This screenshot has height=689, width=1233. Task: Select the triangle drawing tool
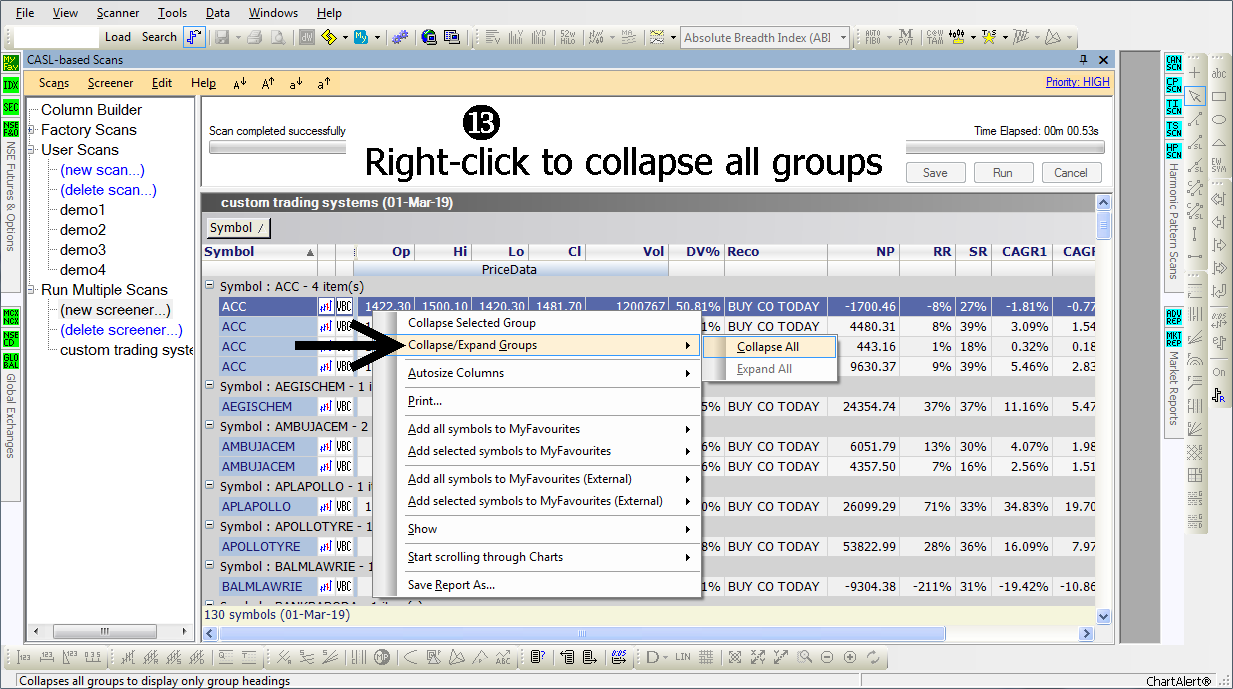click(1219, 144)
